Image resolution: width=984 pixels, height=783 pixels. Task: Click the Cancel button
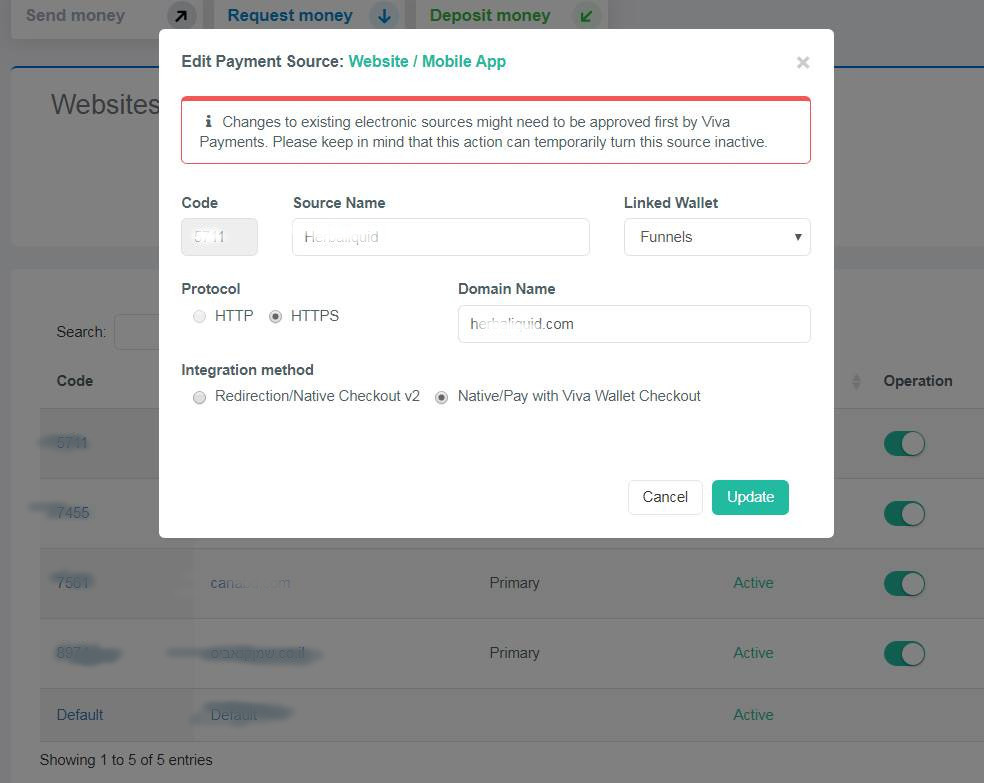[x=664, y=497]
